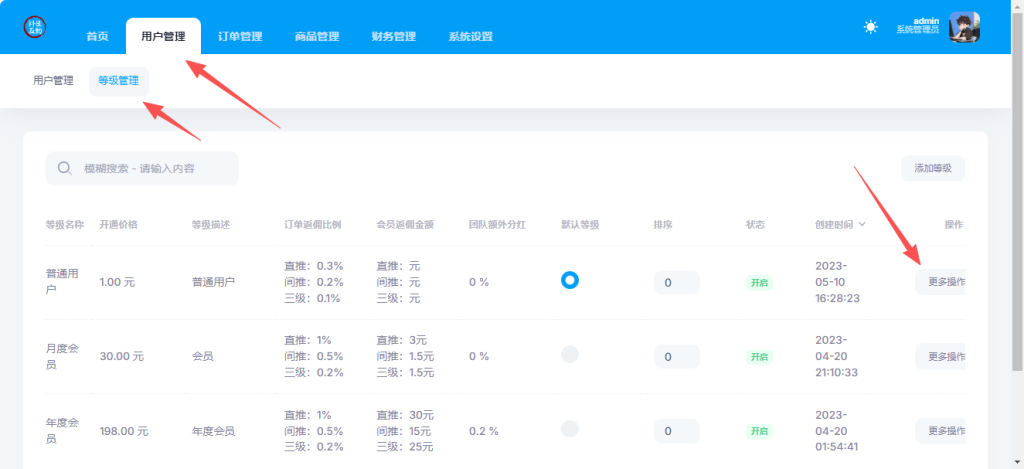1024x469 pixels.
Task: Select the 用户管理 top tab
Action: coord(163,37)
